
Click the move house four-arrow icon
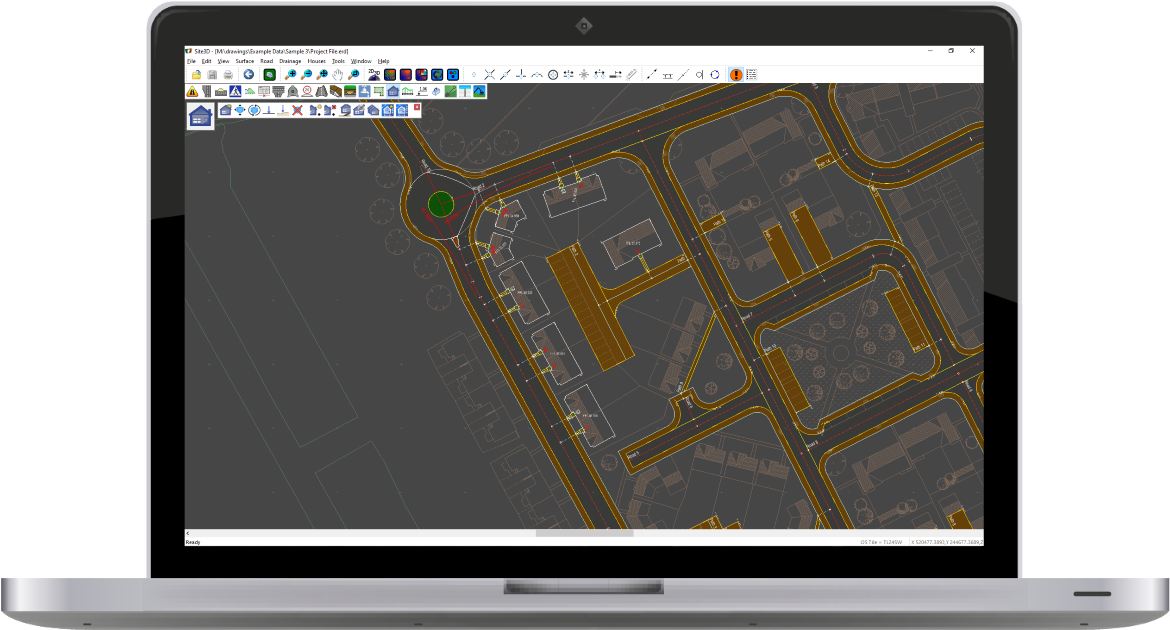(240, 110)
